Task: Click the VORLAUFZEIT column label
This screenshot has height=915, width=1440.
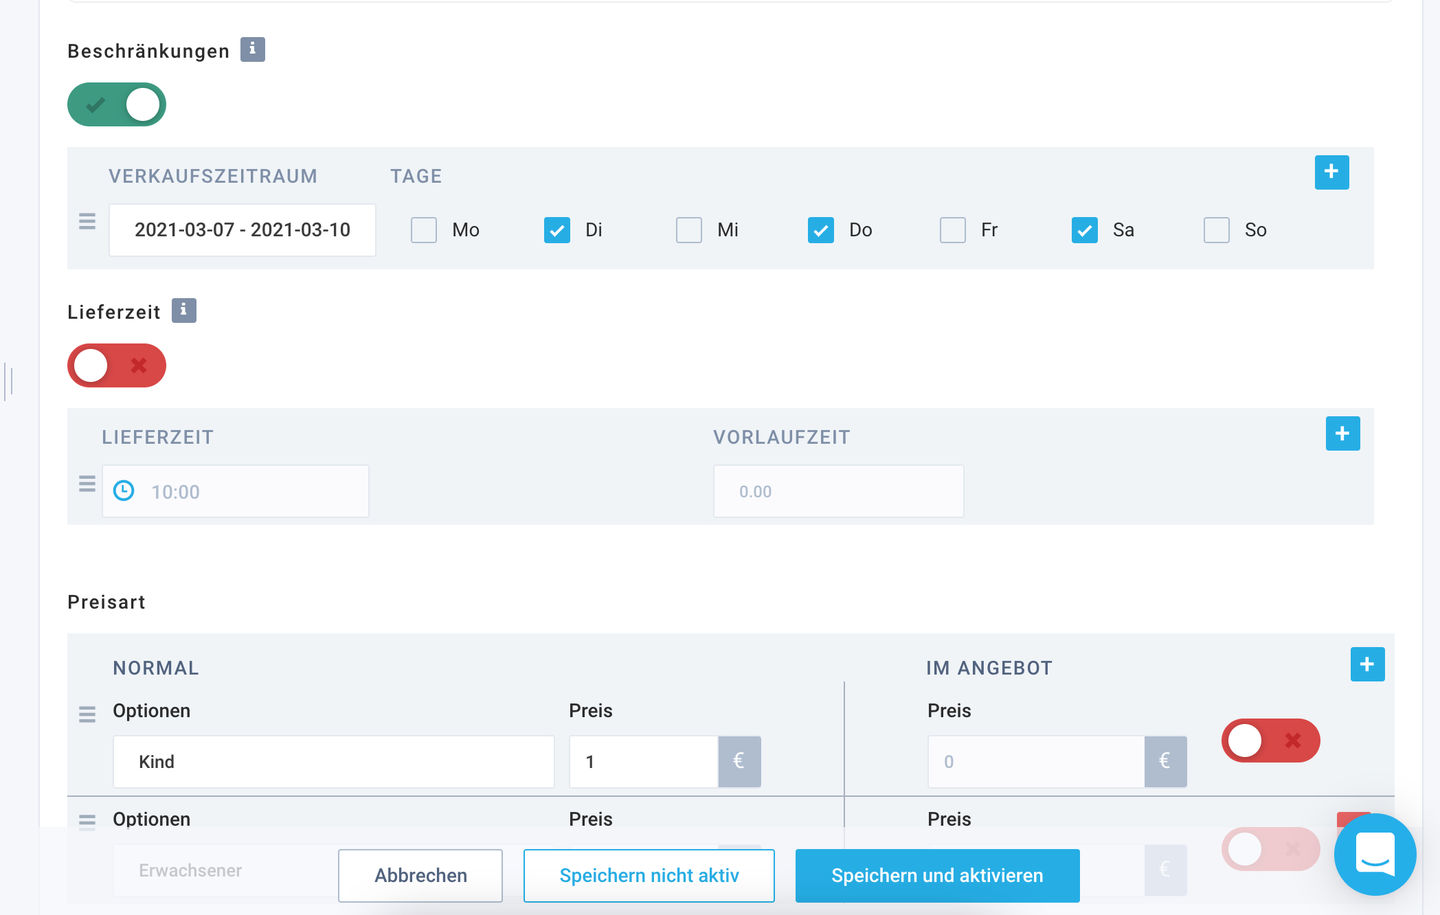Action: [782, 437]
